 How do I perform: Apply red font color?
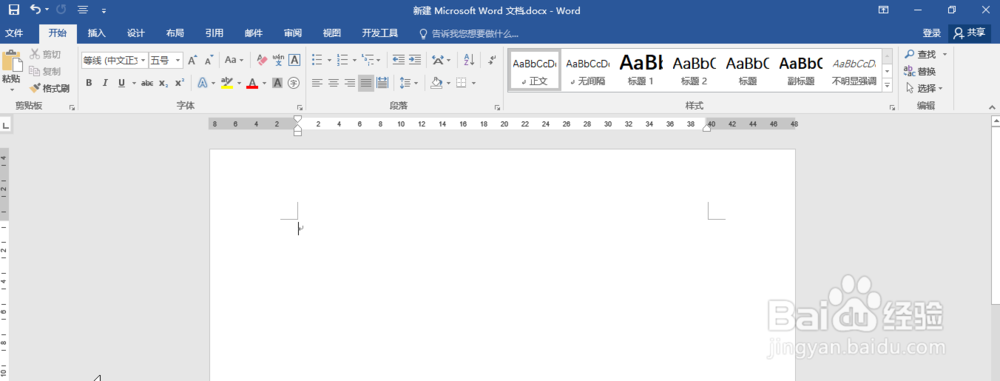[252, 83]
